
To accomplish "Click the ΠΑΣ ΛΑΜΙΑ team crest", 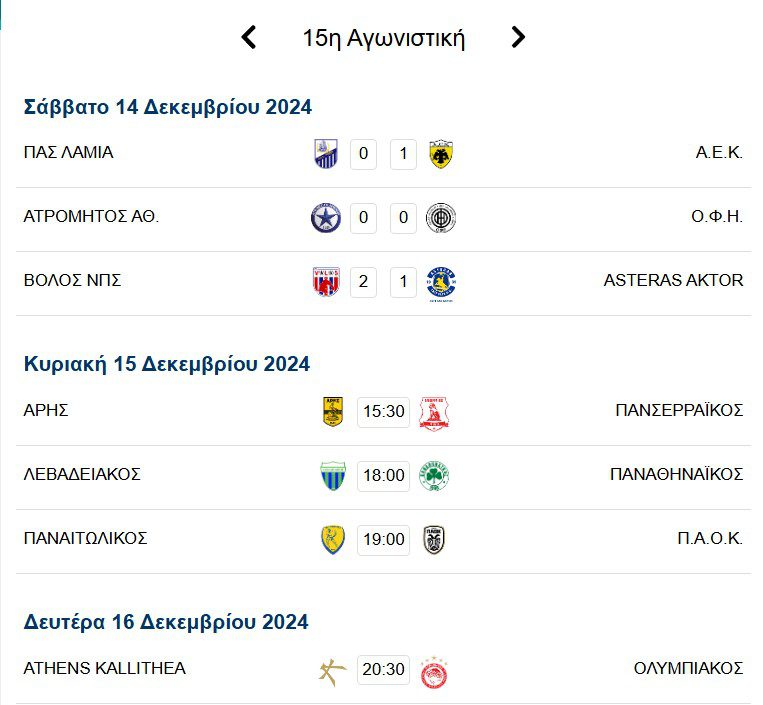I will click(x=326, y=154).
